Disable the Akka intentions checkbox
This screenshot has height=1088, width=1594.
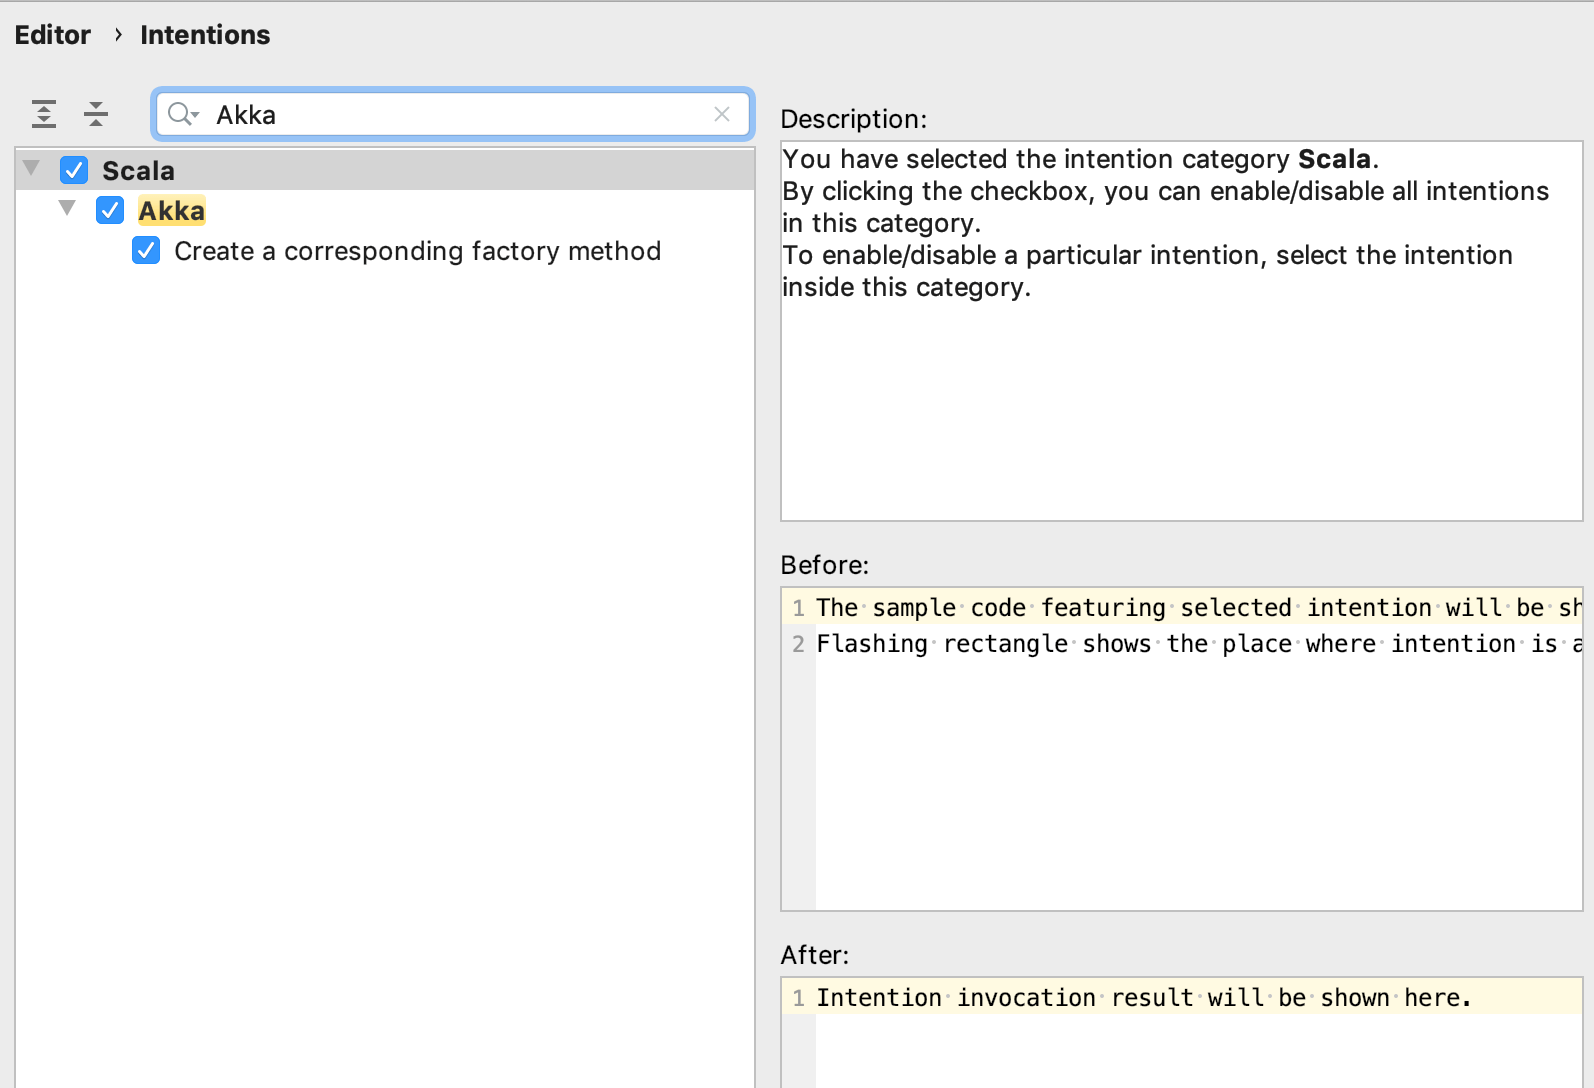click(110, 211)
